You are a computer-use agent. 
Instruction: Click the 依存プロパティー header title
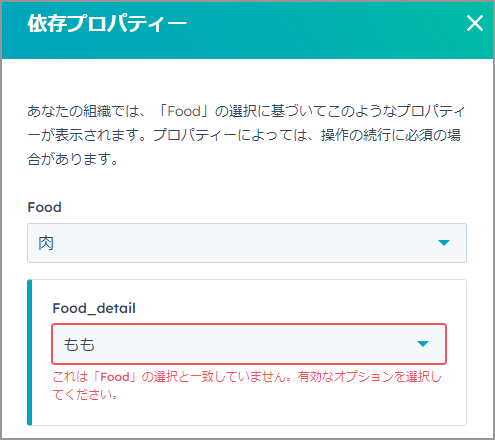point(107,24)
